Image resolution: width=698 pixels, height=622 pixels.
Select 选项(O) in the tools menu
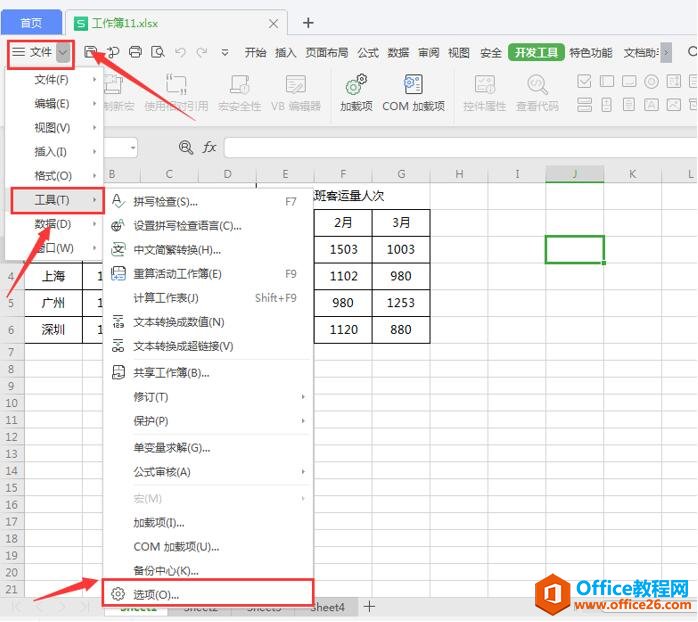tap(157, 594)
